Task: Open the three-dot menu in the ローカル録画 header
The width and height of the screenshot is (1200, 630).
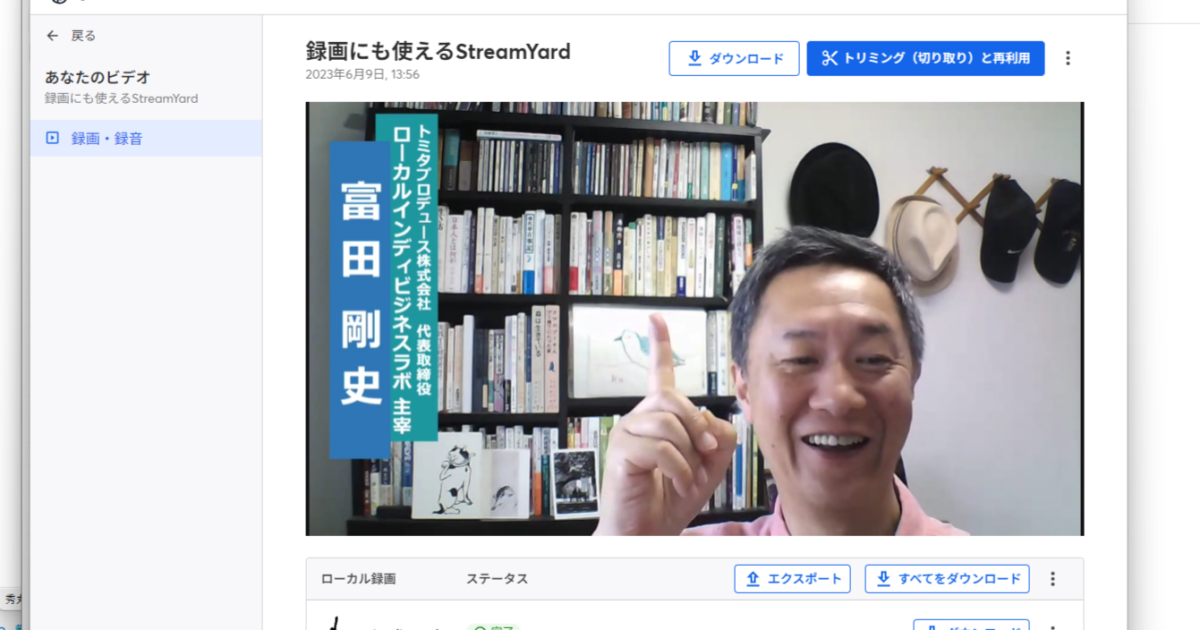Action: 1052,578
